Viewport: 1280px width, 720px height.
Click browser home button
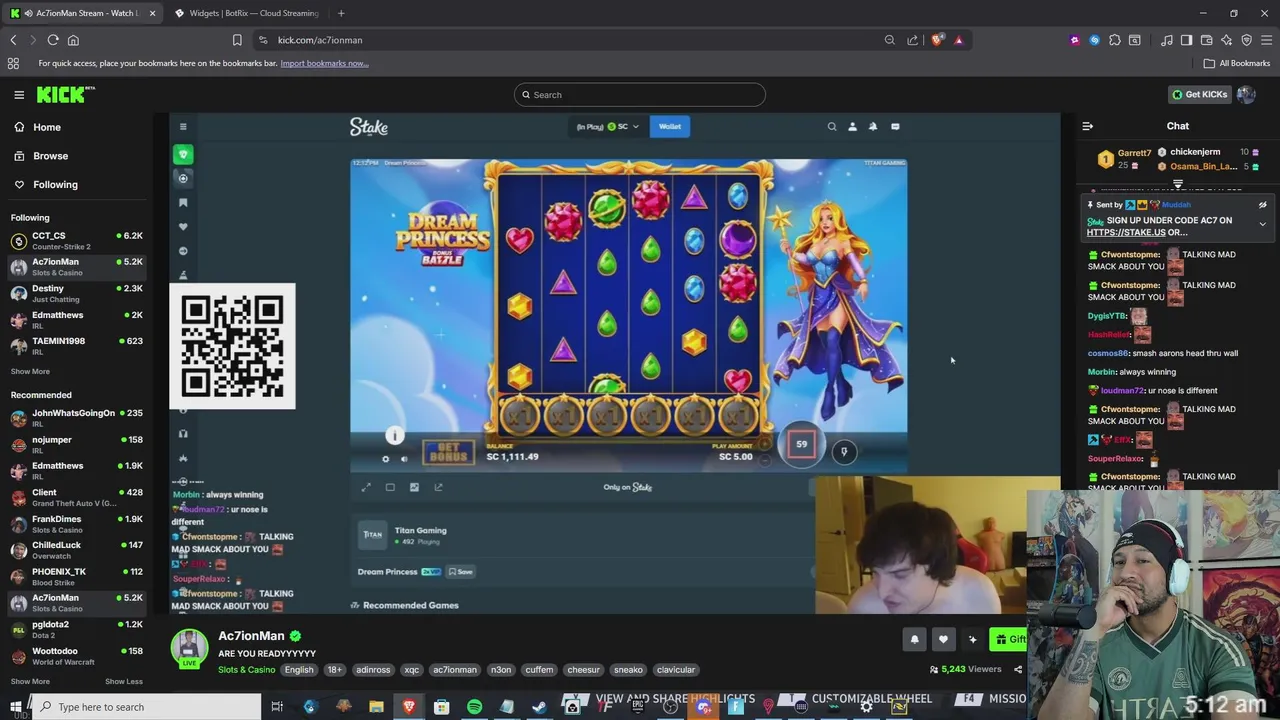tap(73, 40)
